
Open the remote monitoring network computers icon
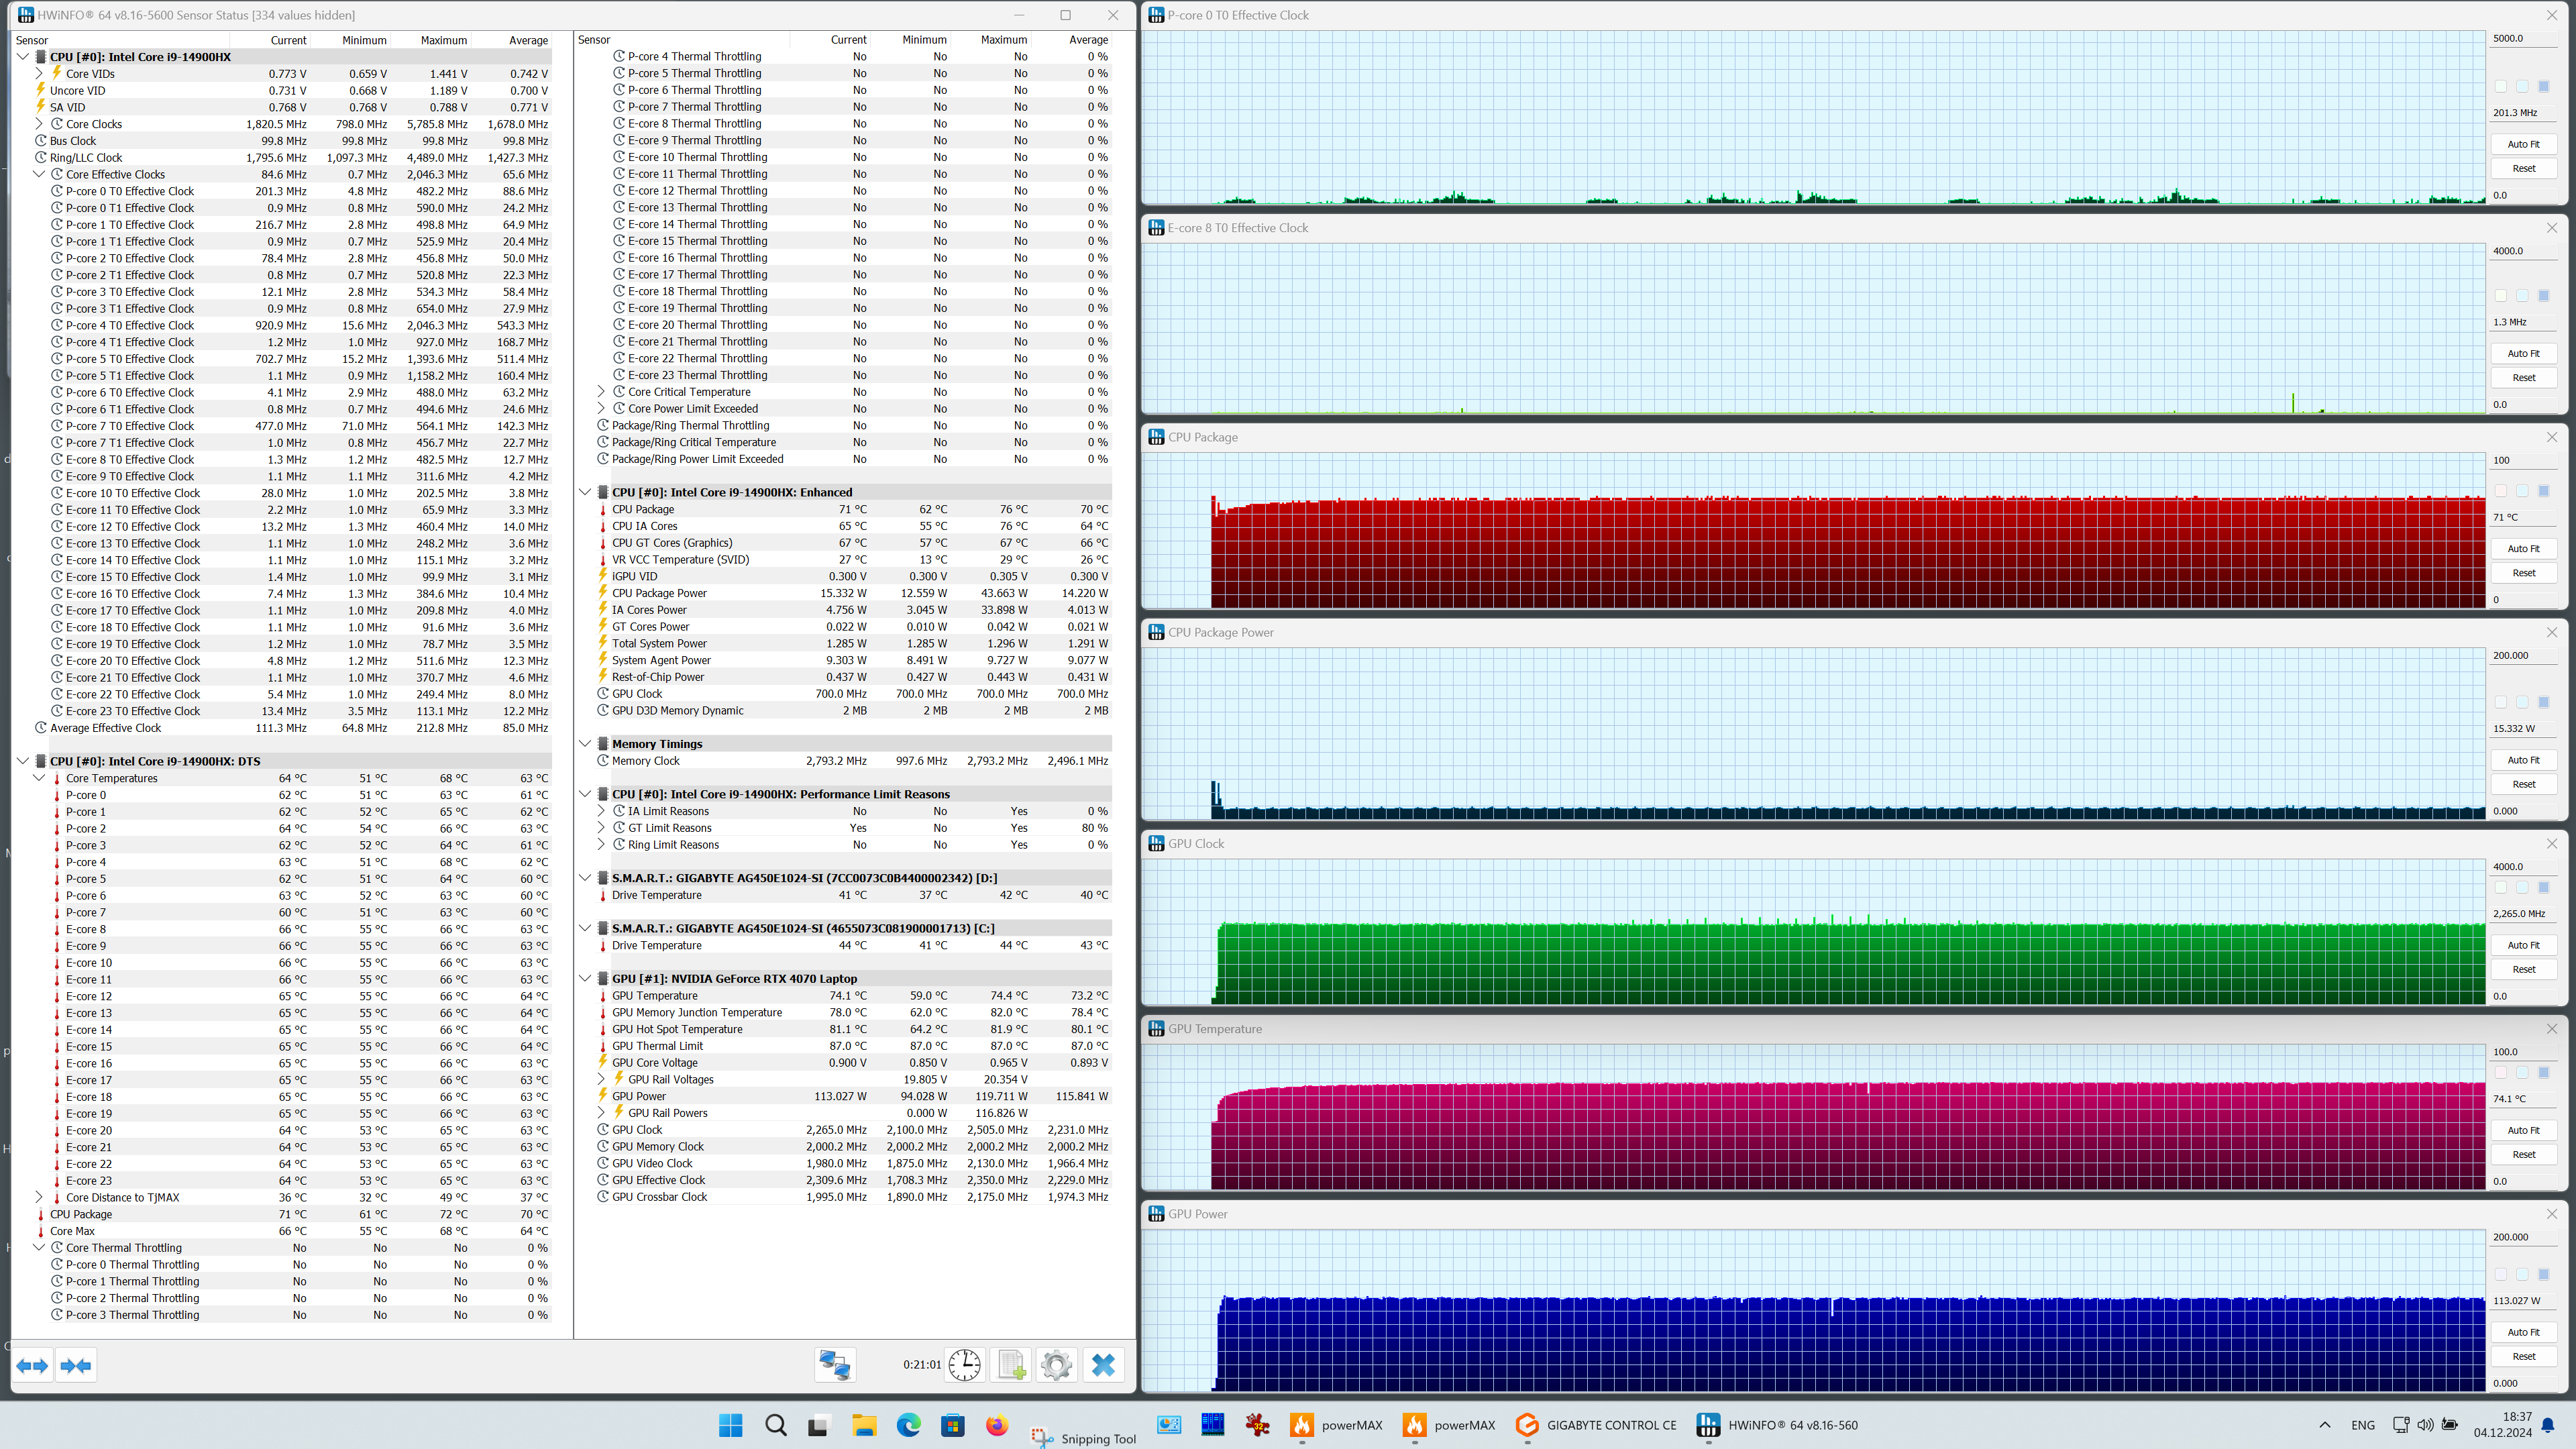tap(834, 1365)
